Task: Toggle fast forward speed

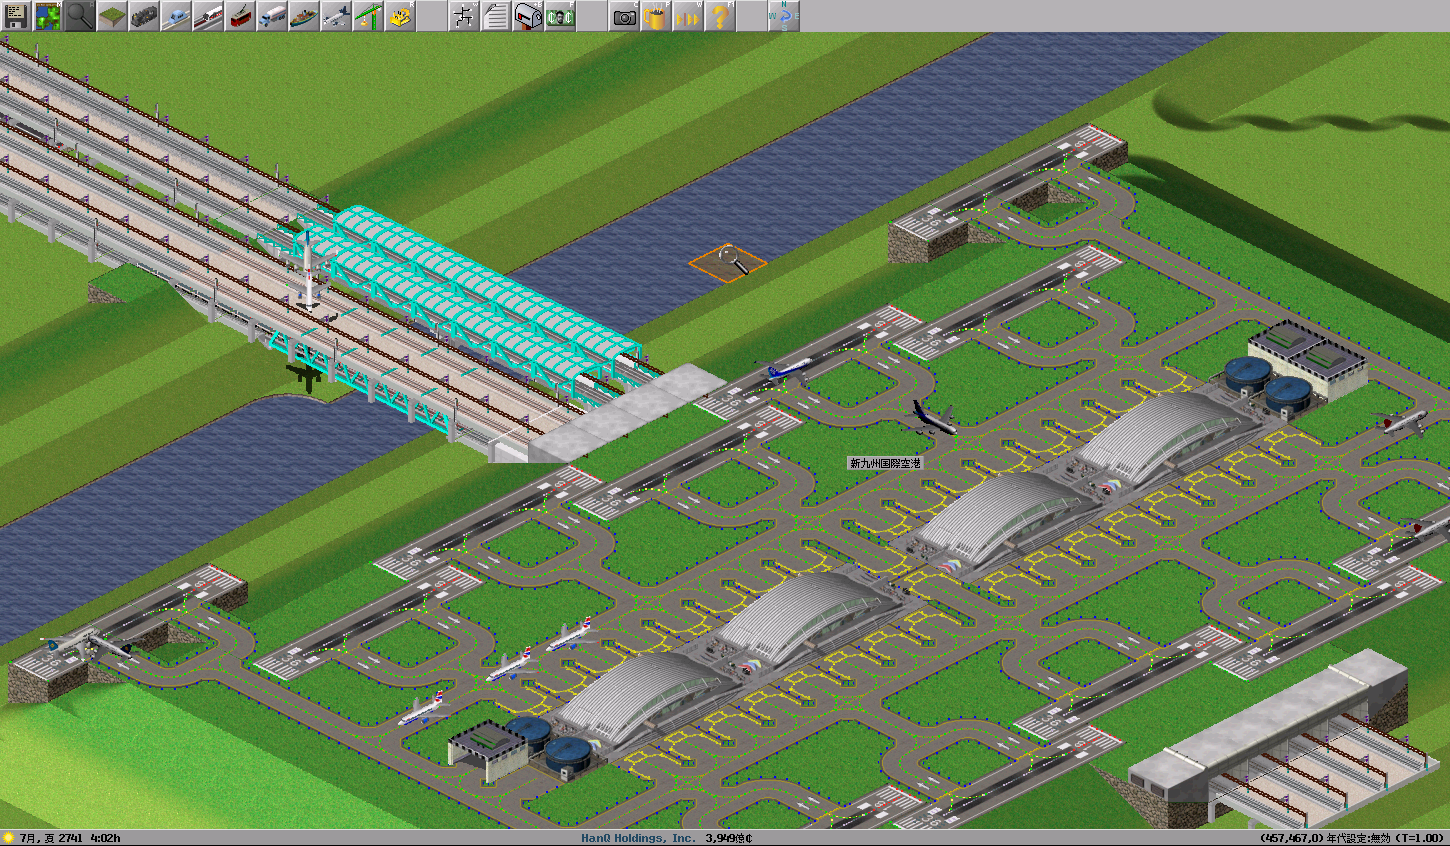Action: [688, 16]
